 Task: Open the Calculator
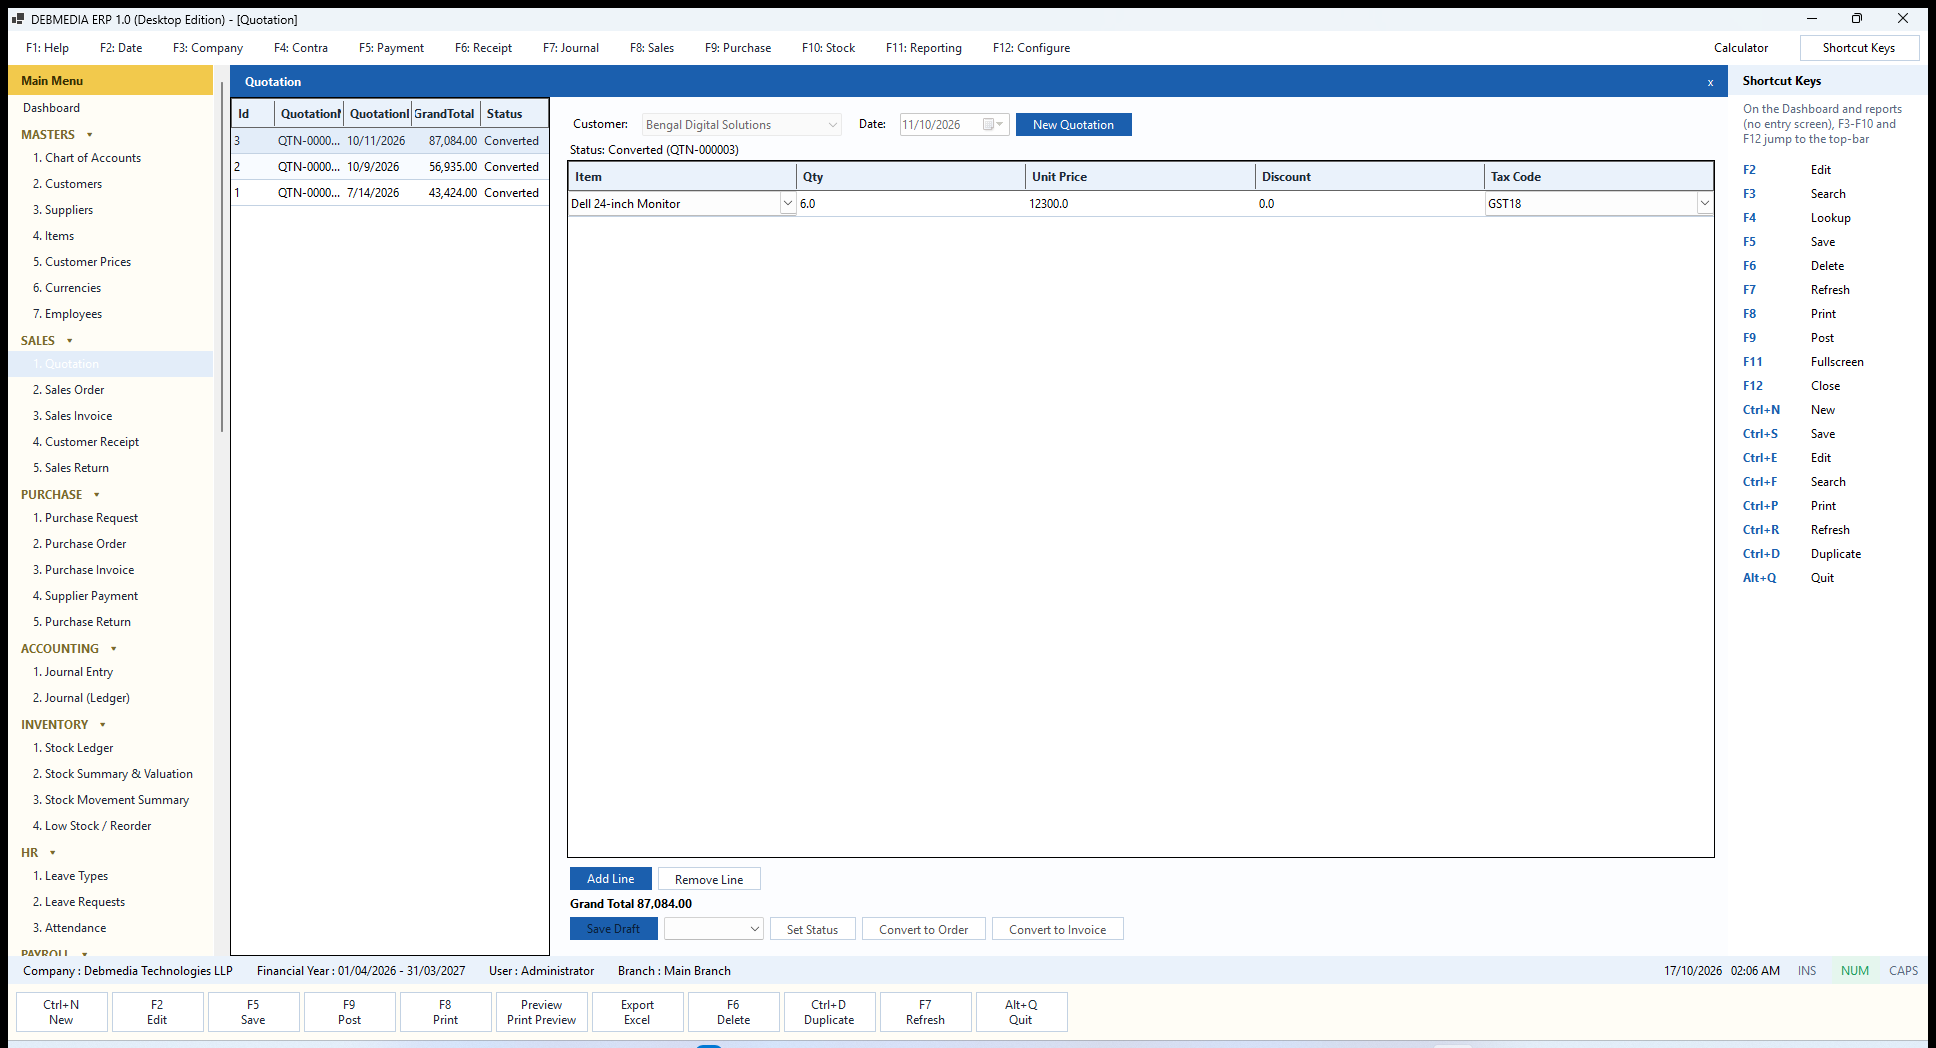click(x=1740, y=48)
